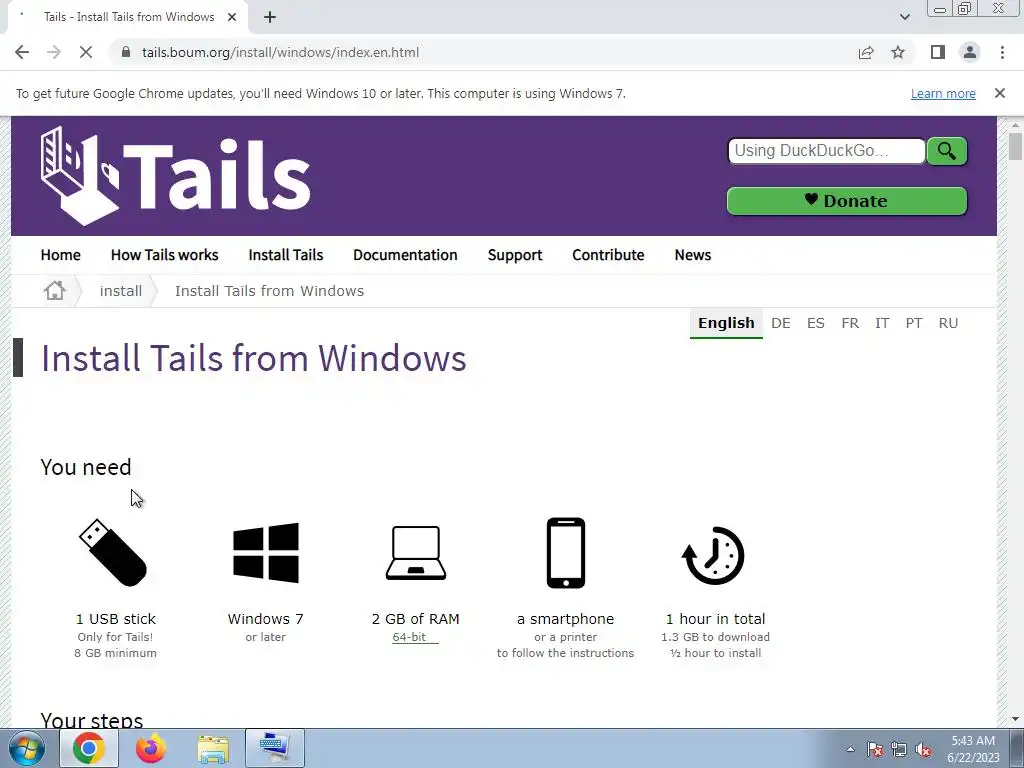Viewport: 1024px width, 768px height.
Task: Click the 1 USB stick label
Action: [x=116, y=619]
